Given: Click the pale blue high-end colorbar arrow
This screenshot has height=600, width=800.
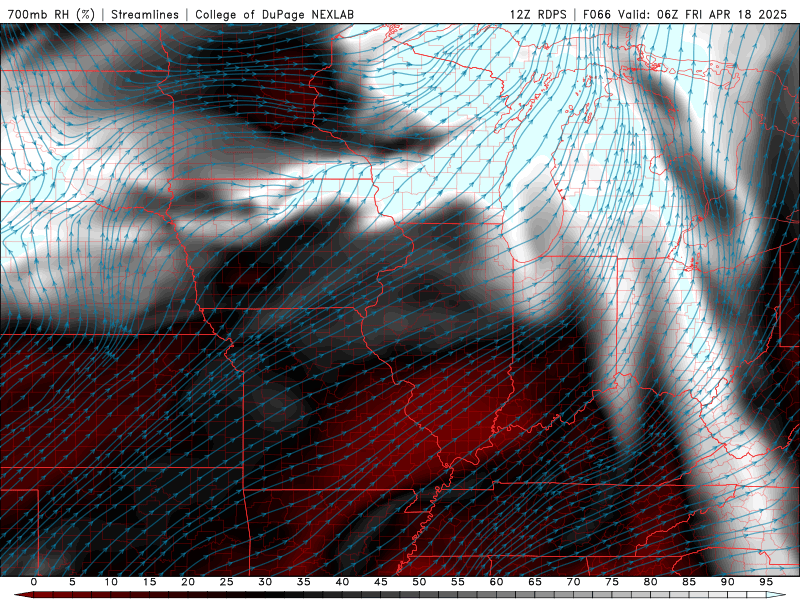Looking at the screenshot, I should 776,595.
